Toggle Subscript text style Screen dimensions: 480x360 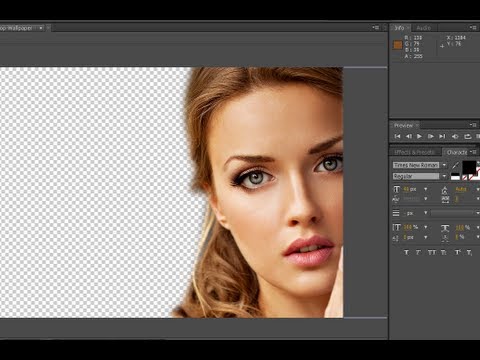[x=469, y=253]
